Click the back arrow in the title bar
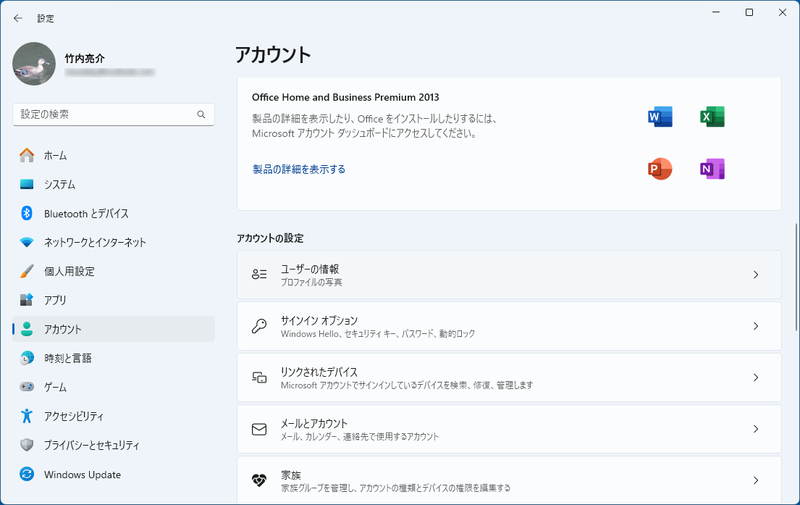800x505 pixels. pos(18,18)
